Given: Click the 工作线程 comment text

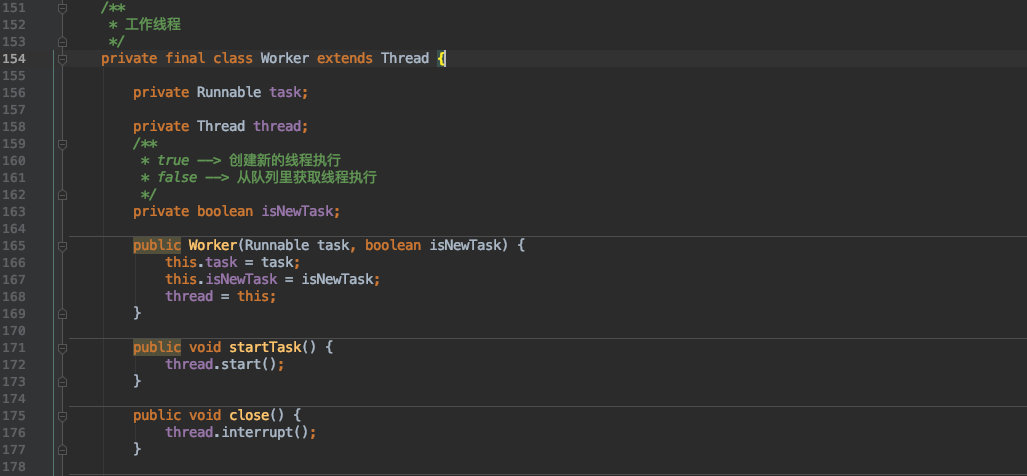Looking at the screenshot, I should click(x=153, y=25).
